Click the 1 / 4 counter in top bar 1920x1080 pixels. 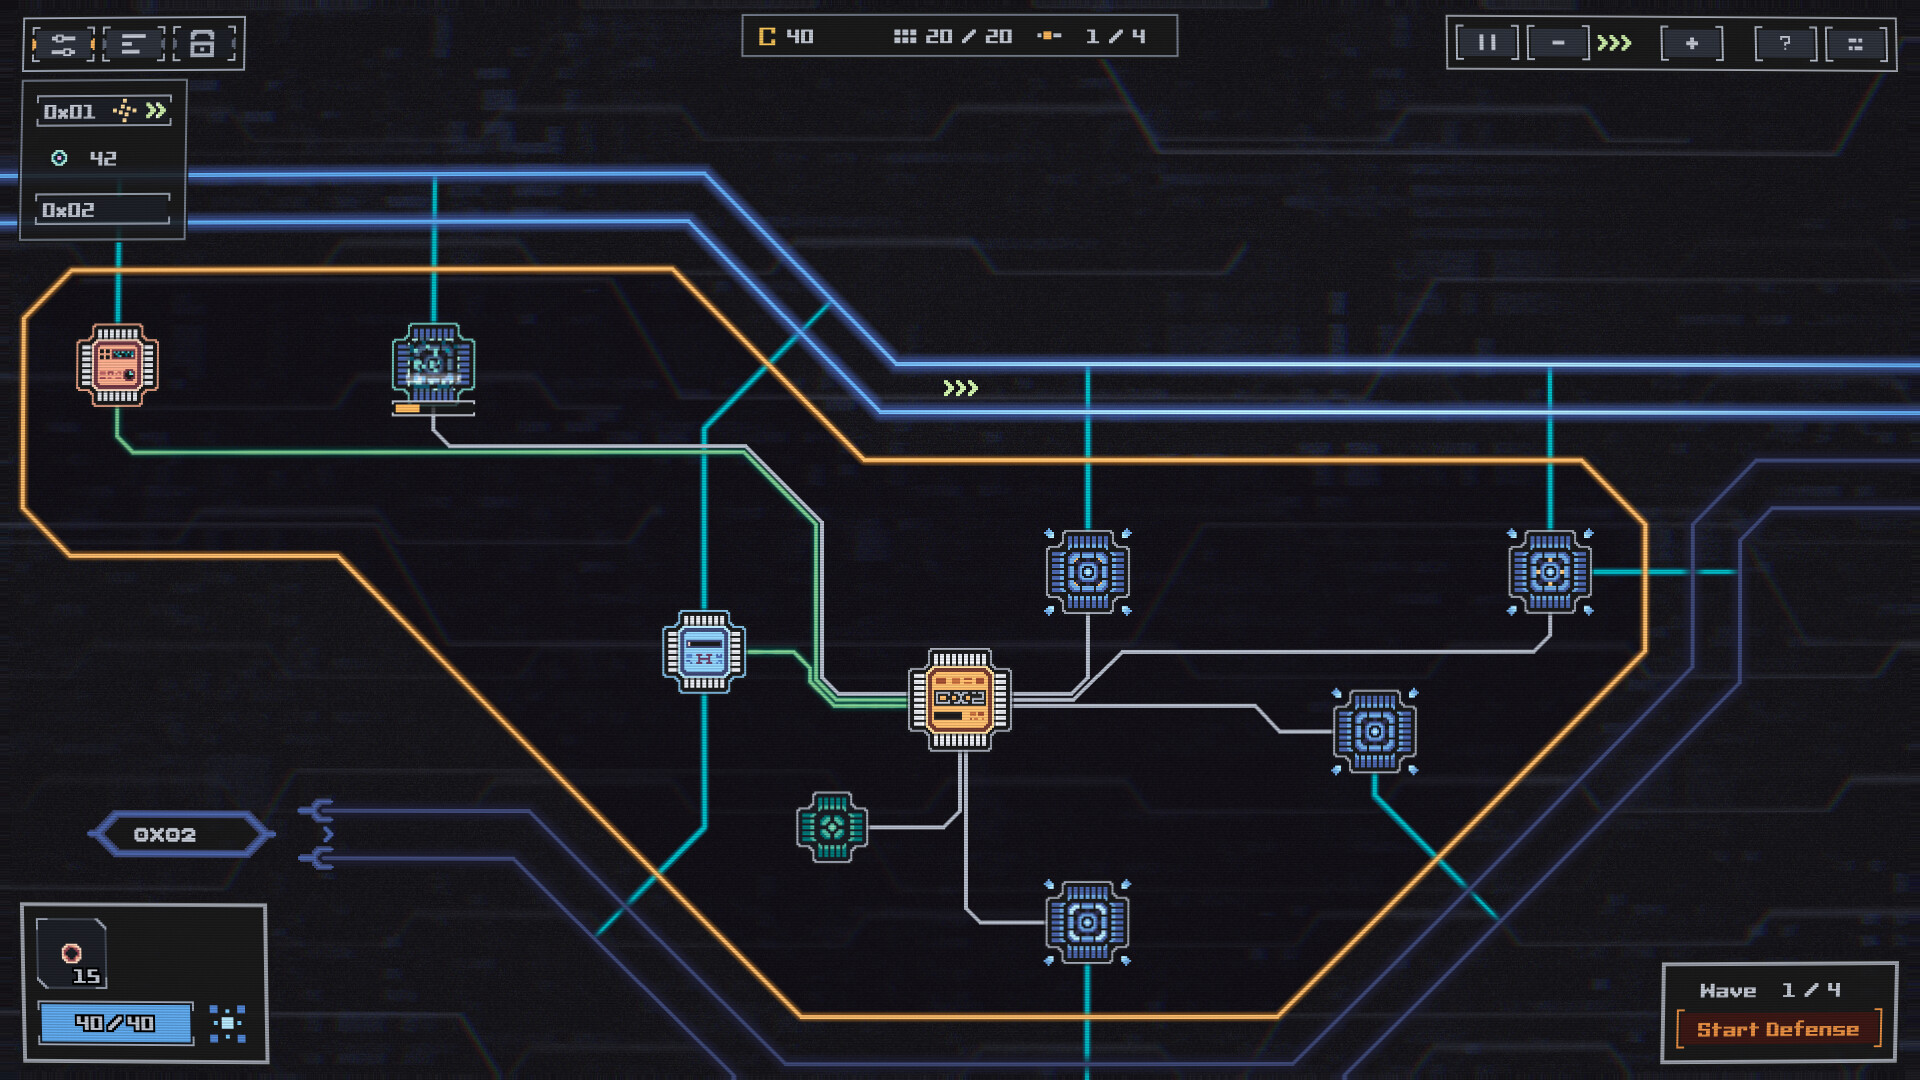[x=1092, y=37]
